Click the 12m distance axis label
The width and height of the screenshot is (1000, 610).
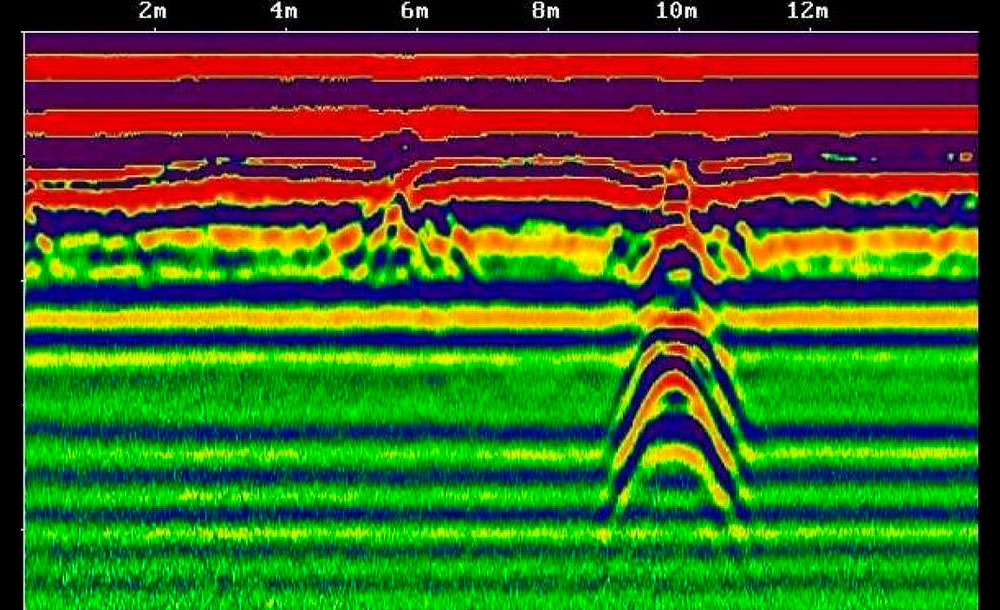coord(808,12)
